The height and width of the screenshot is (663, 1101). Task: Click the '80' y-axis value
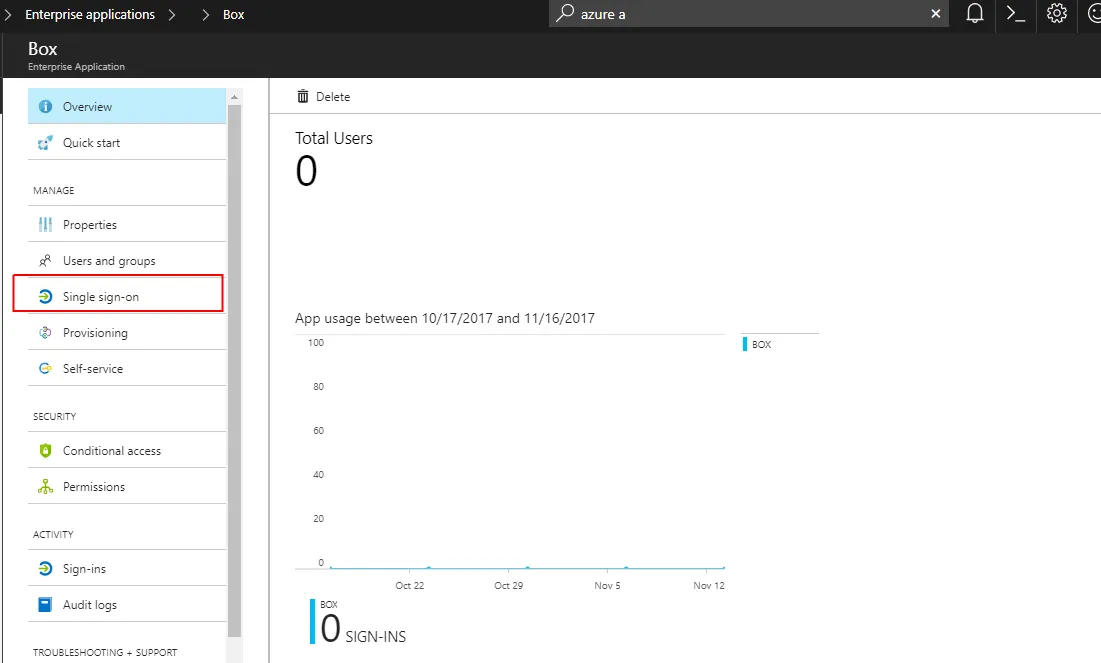tap(319, 387)
